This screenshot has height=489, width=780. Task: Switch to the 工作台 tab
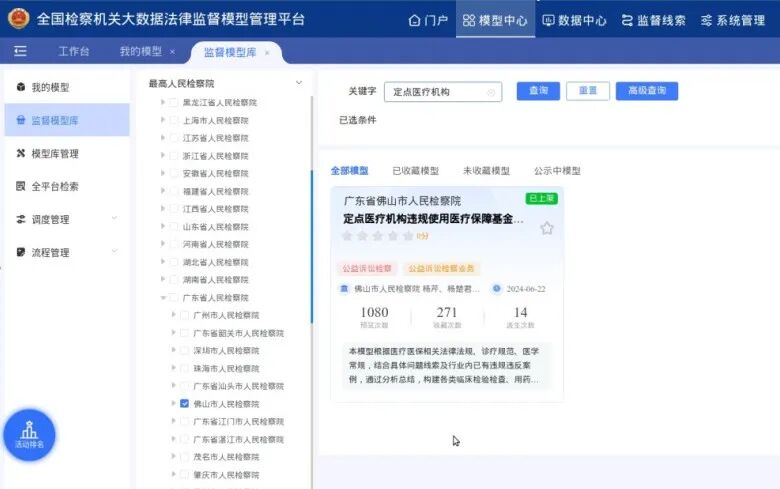point(74,51)
